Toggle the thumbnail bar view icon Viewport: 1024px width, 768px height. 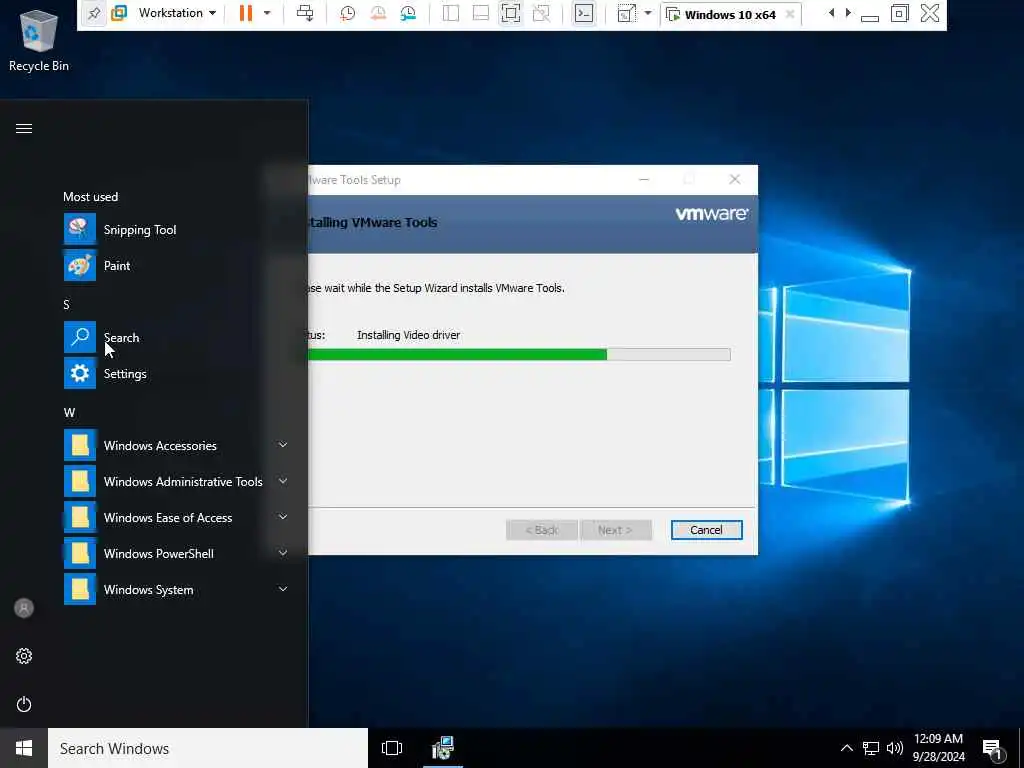pyautogui.click(x=481, y=13)
